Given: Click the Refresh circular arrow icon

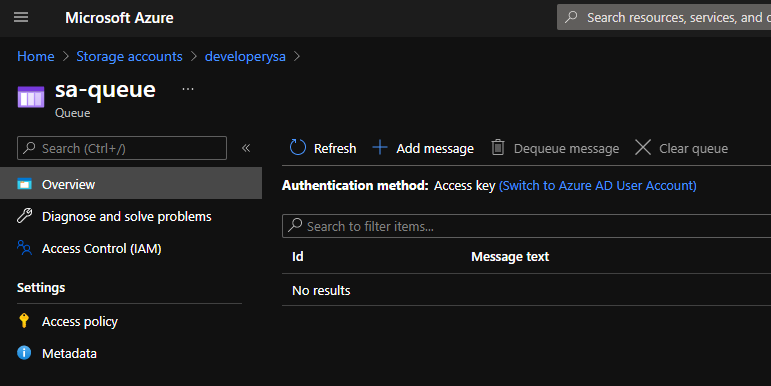Looking at the screenshot, I should click(297, 147).
